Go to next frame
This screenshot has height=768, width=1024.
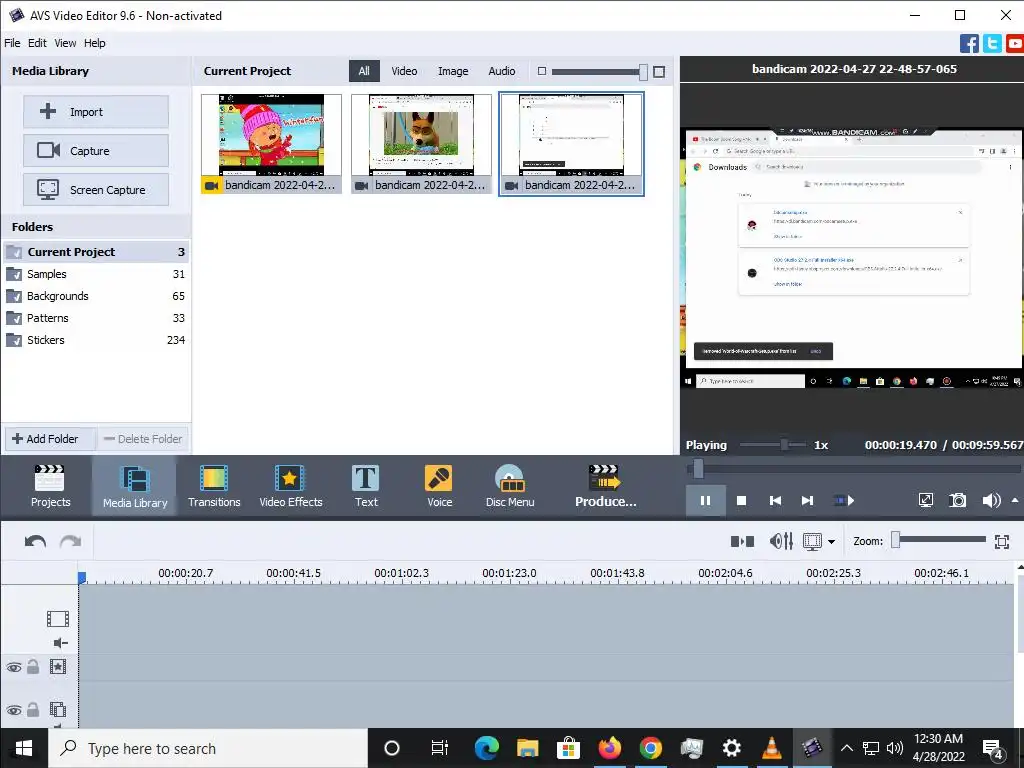click(x=807, y=501)
